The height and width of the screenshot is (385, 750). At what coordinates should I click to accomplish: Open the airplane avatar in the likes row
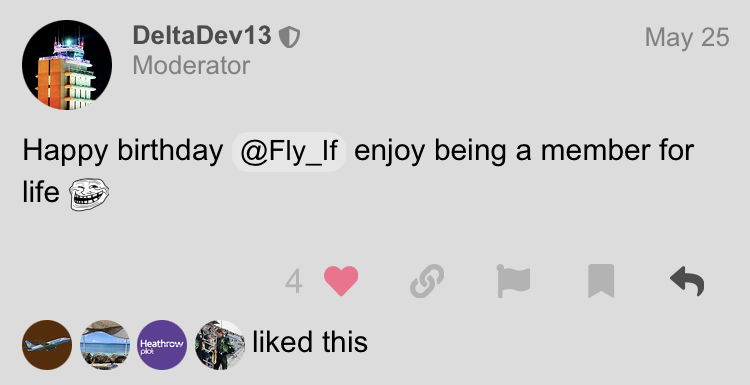coord(47,345)
